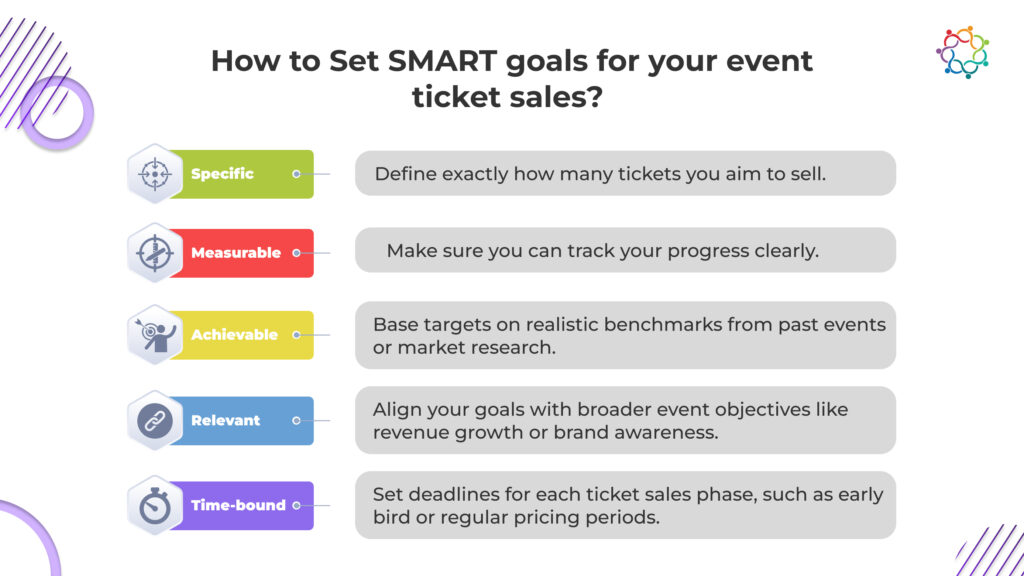Image resolution: width=1024 pixels, height=576 pixels.
Task: Click the connector dot on the Specific tag
Action: [x=296, y=174]
